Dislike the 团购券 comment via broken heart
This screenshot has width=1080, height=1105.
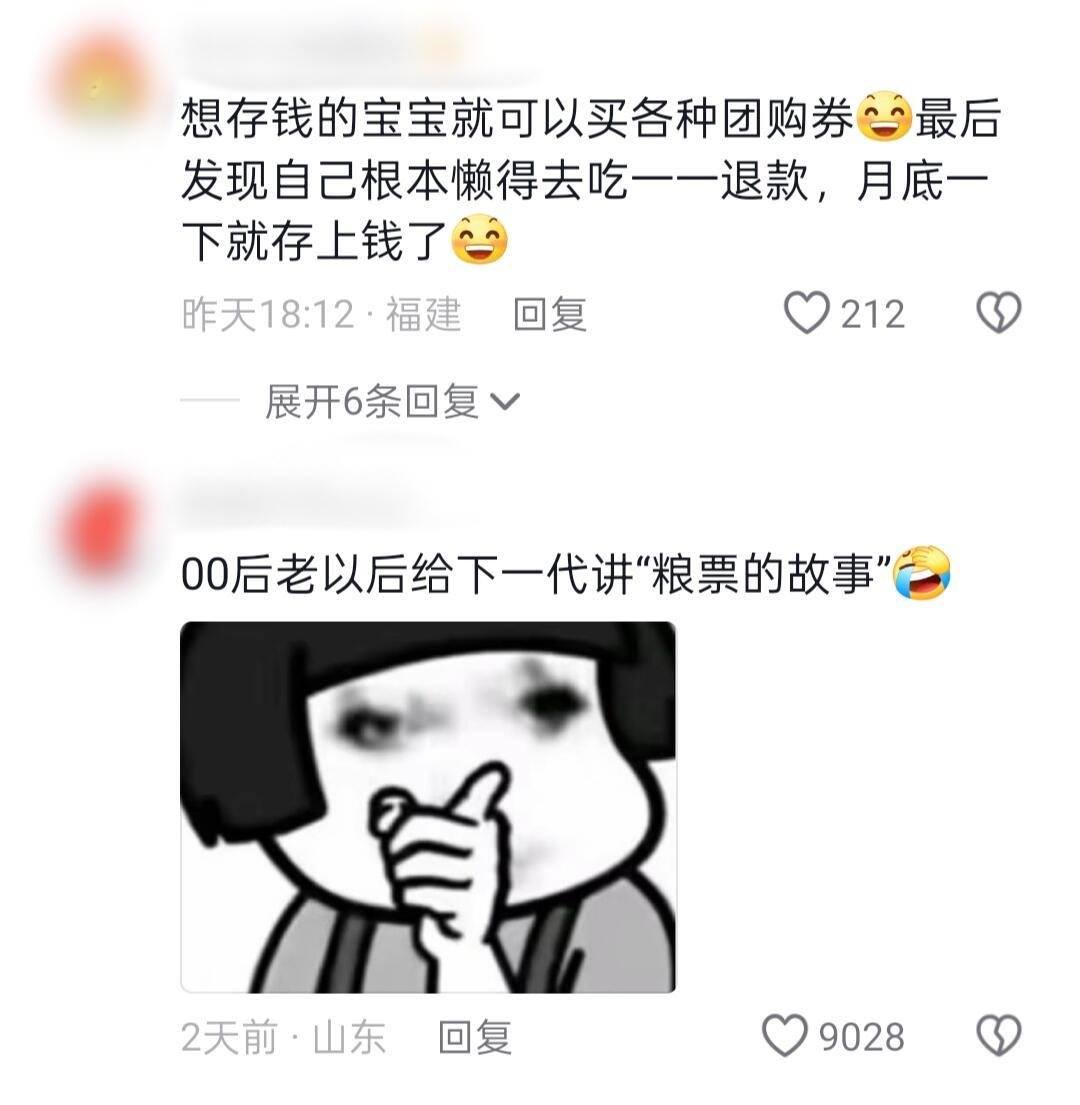[999, 313]
